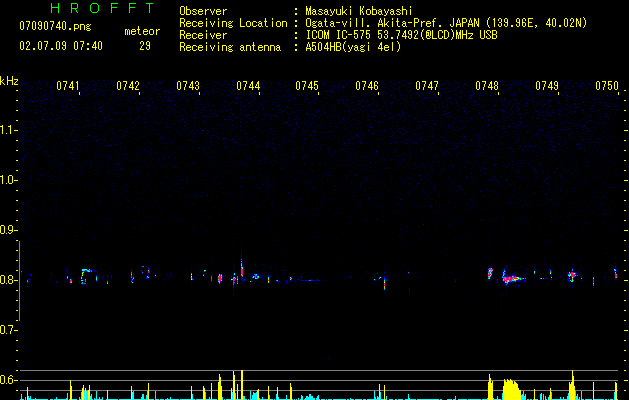Click the 0.6 kHz axis label
Screen dimensions: 629x400
[8, 380]
